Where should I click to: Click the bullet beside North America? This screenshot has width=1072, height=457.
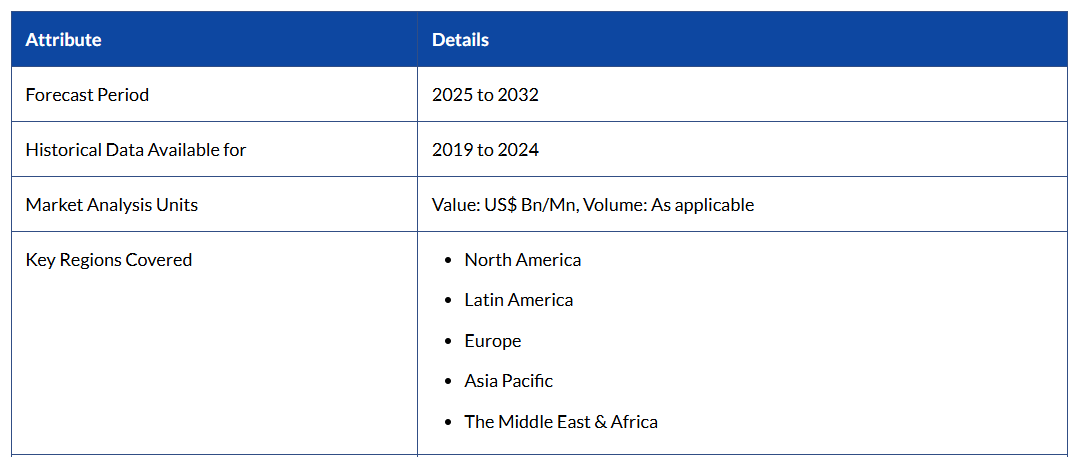tap(449, 261)
